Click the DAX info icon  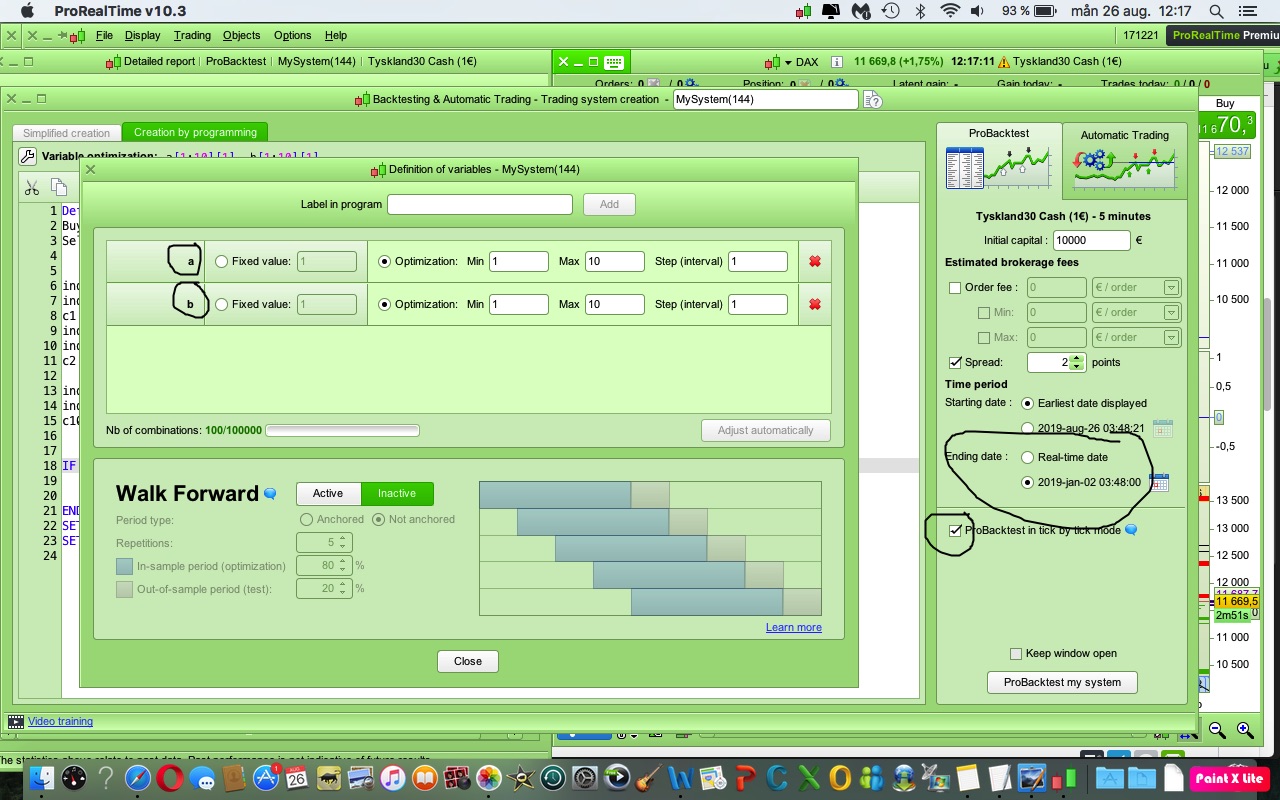(837, 62)
